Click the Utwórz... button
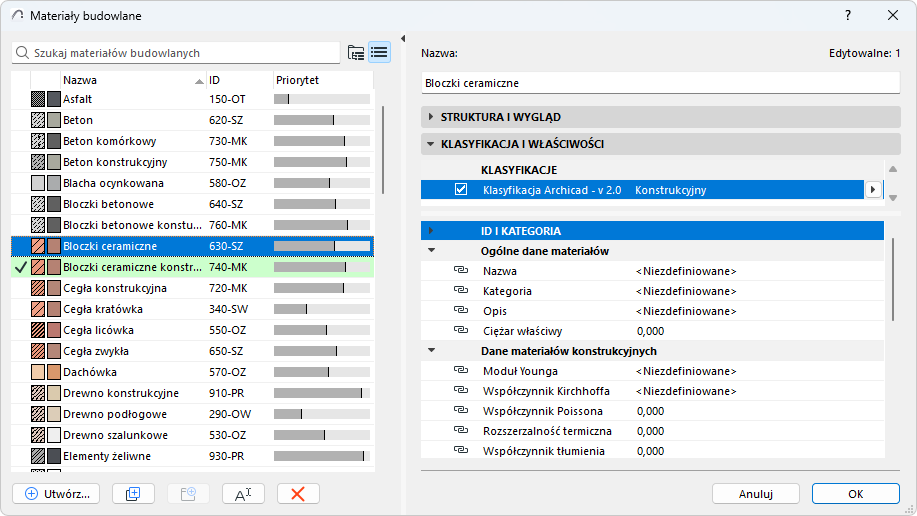The height and width of the screenshot is (516, 917). pos(56,493)
